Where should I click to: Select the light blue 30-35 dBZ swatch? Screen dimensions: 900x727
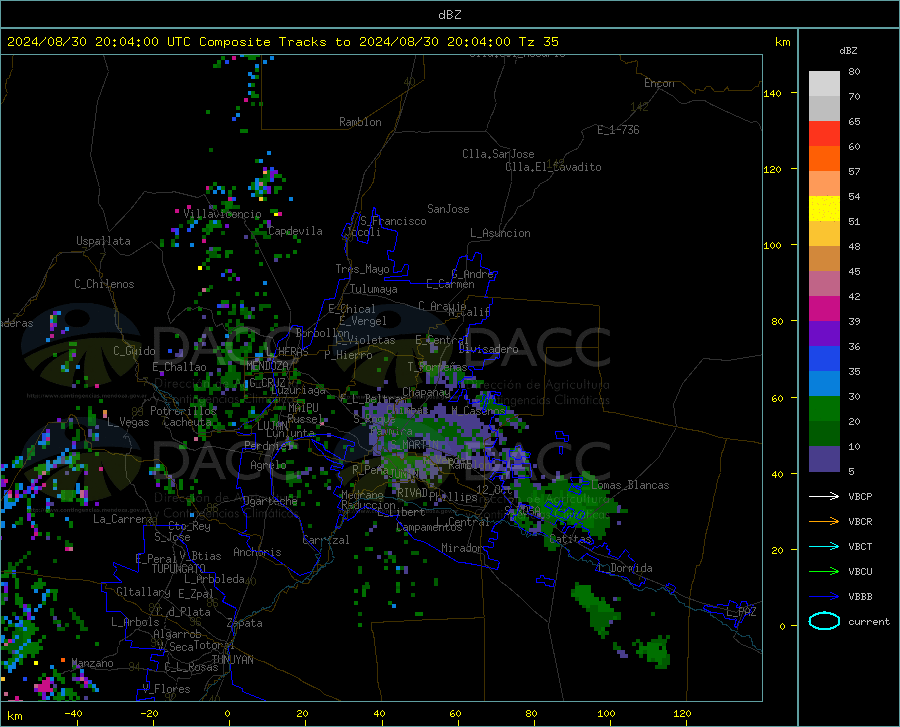pos(824,384)
